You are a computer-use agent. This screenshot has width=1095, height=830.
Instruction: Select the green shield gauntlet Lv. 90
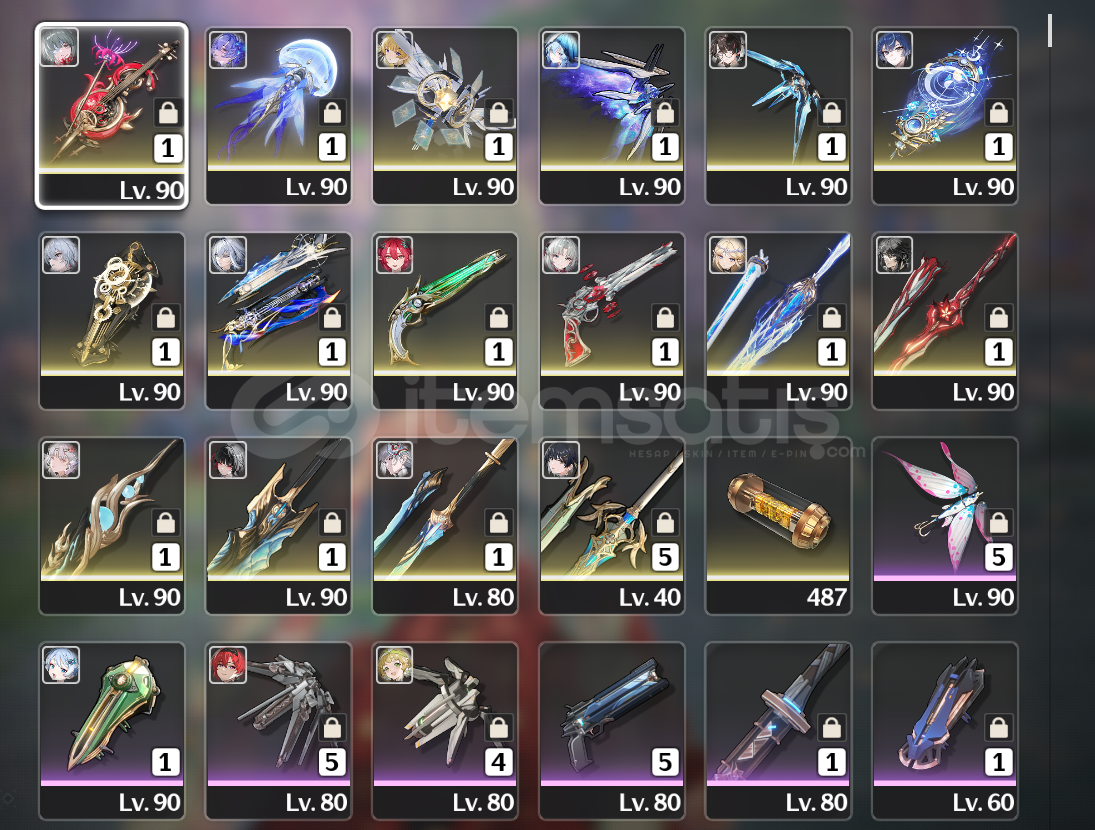pos(112,731)
